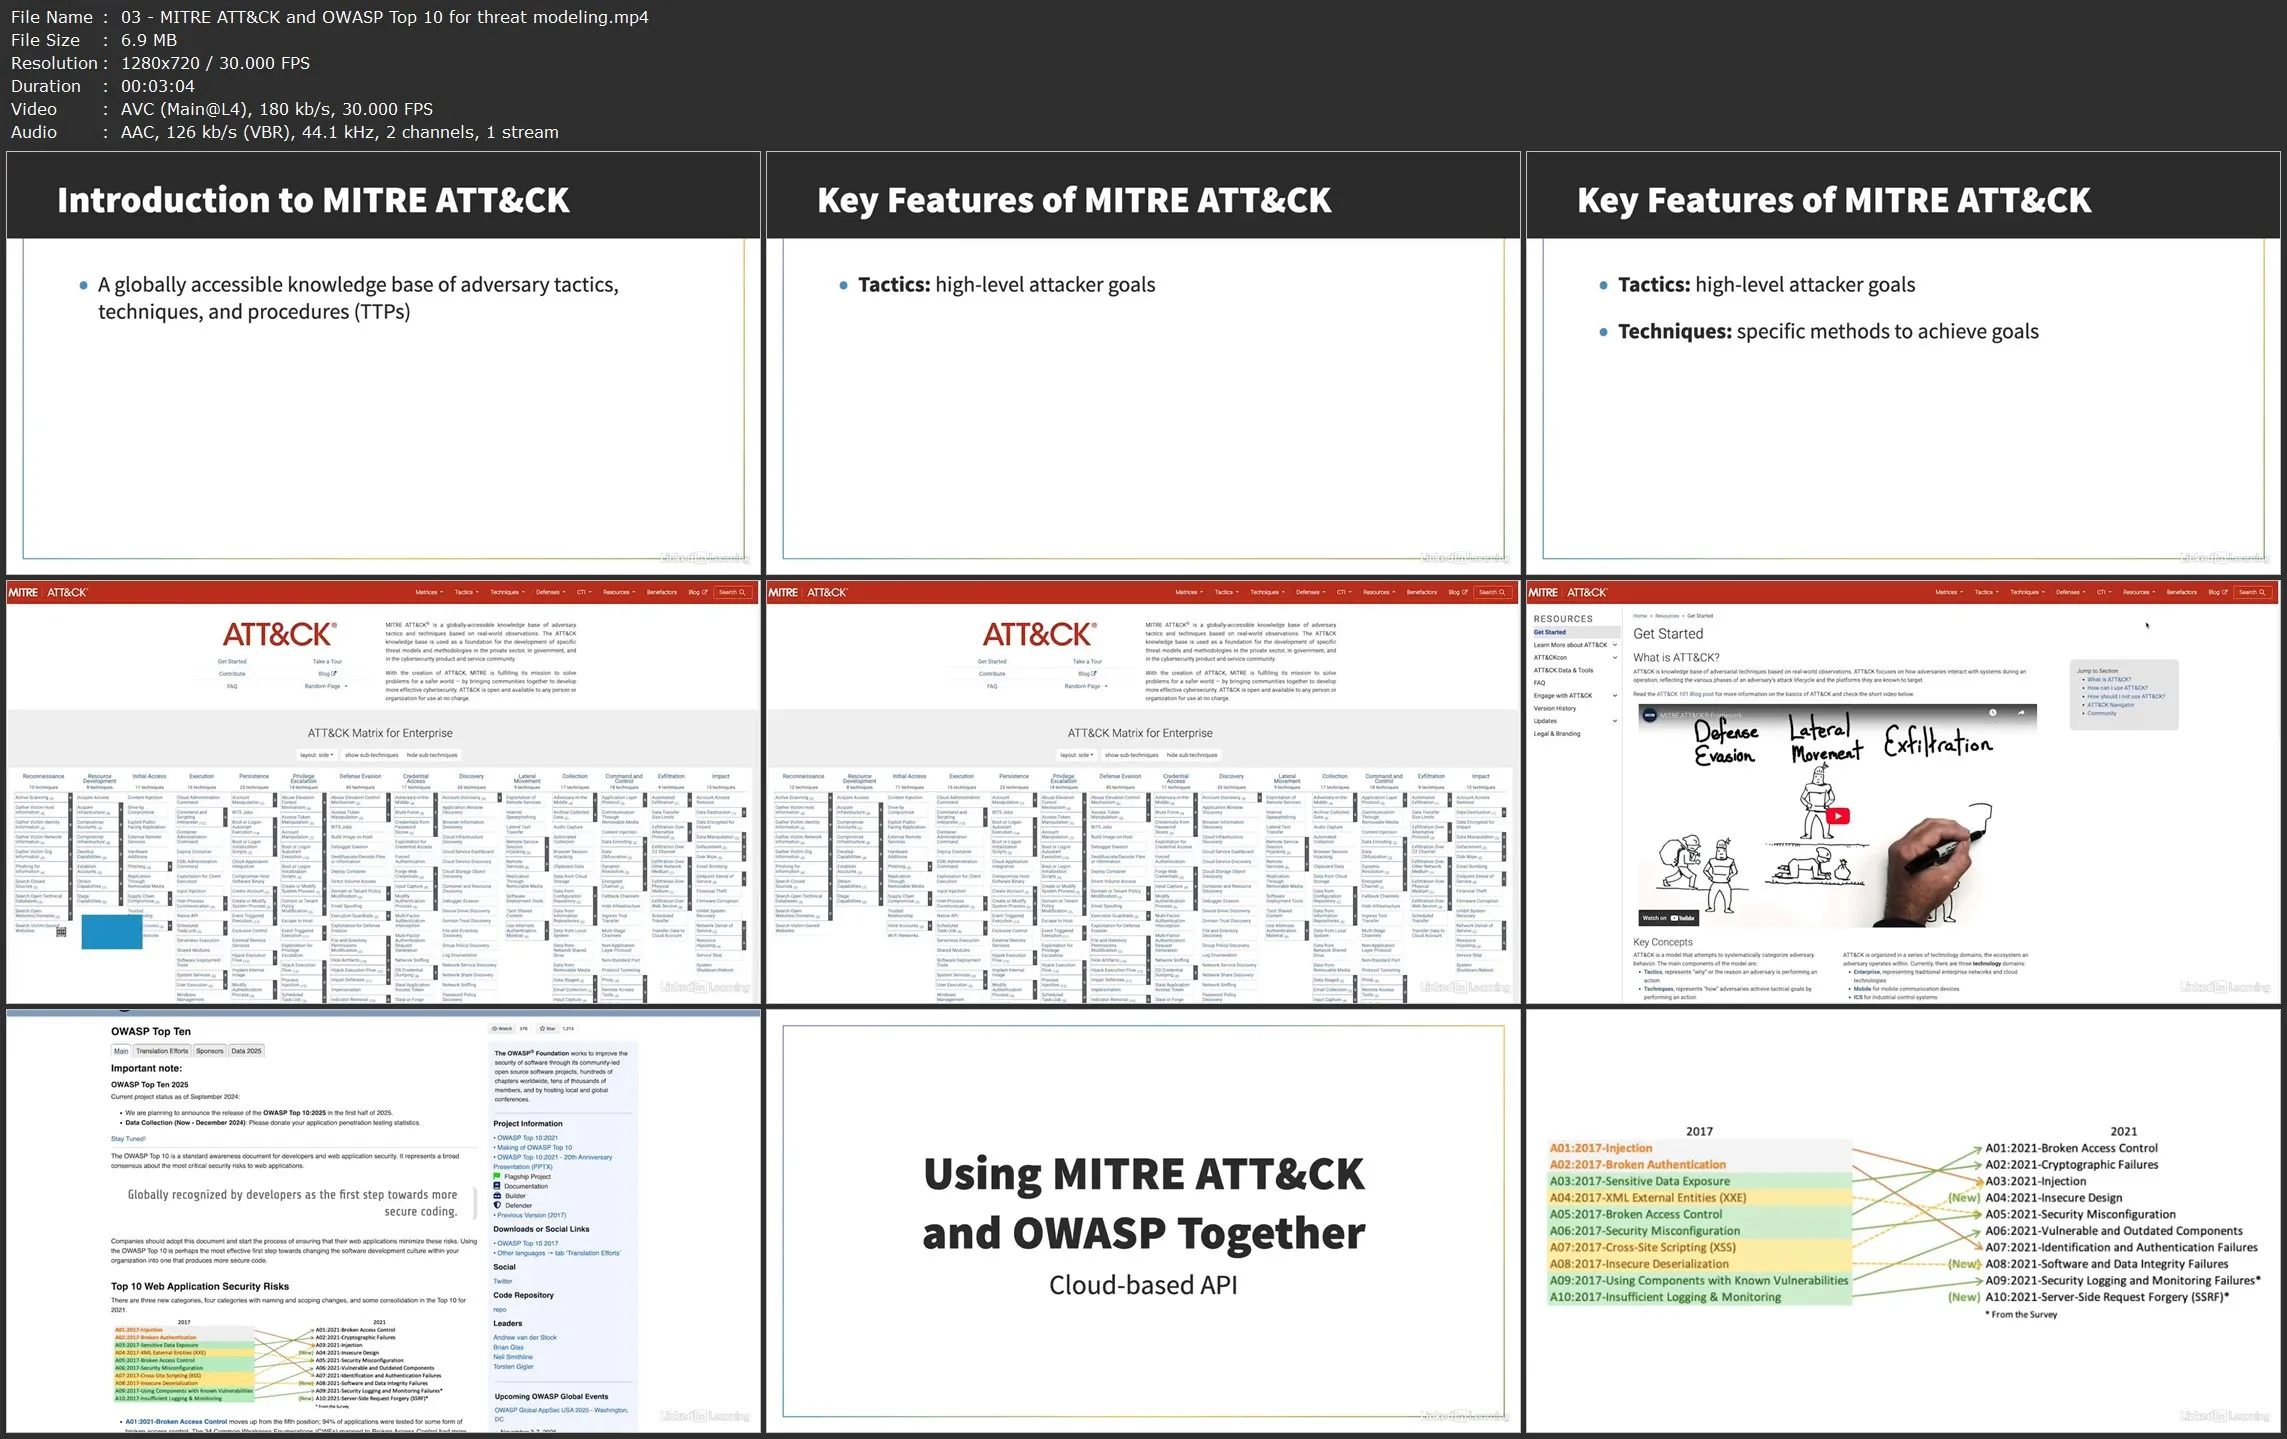Screen dimensions: 2287x1439
Task: Click Star button on OWASP page
Action: (x=548, y=1028)
